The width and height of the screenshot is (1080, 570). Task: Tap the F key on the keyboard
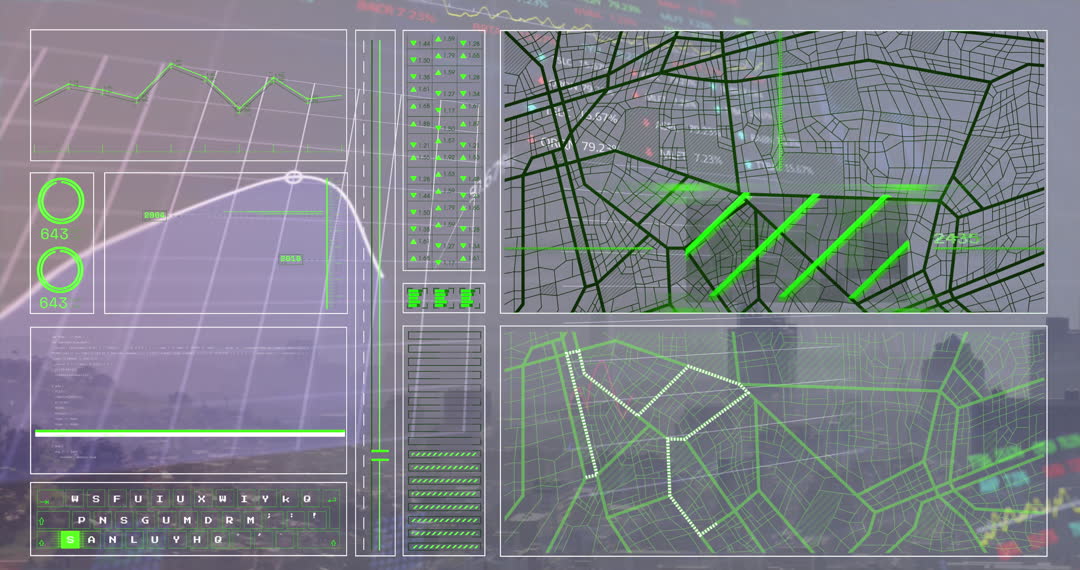click(117, 499)
